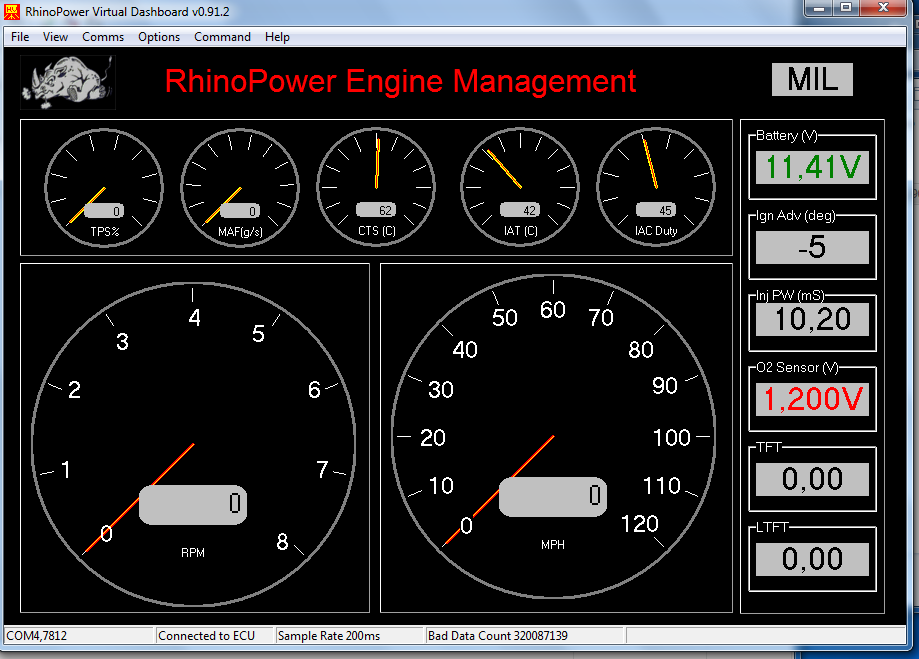Open the File menu

pyautogui.click(x=20, y=37)
